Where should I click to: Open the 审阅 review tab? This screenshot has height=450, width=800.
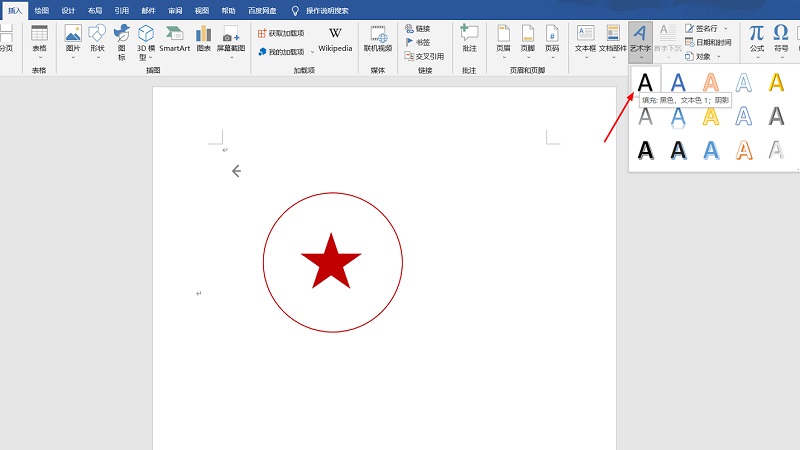tap(175, 10)
